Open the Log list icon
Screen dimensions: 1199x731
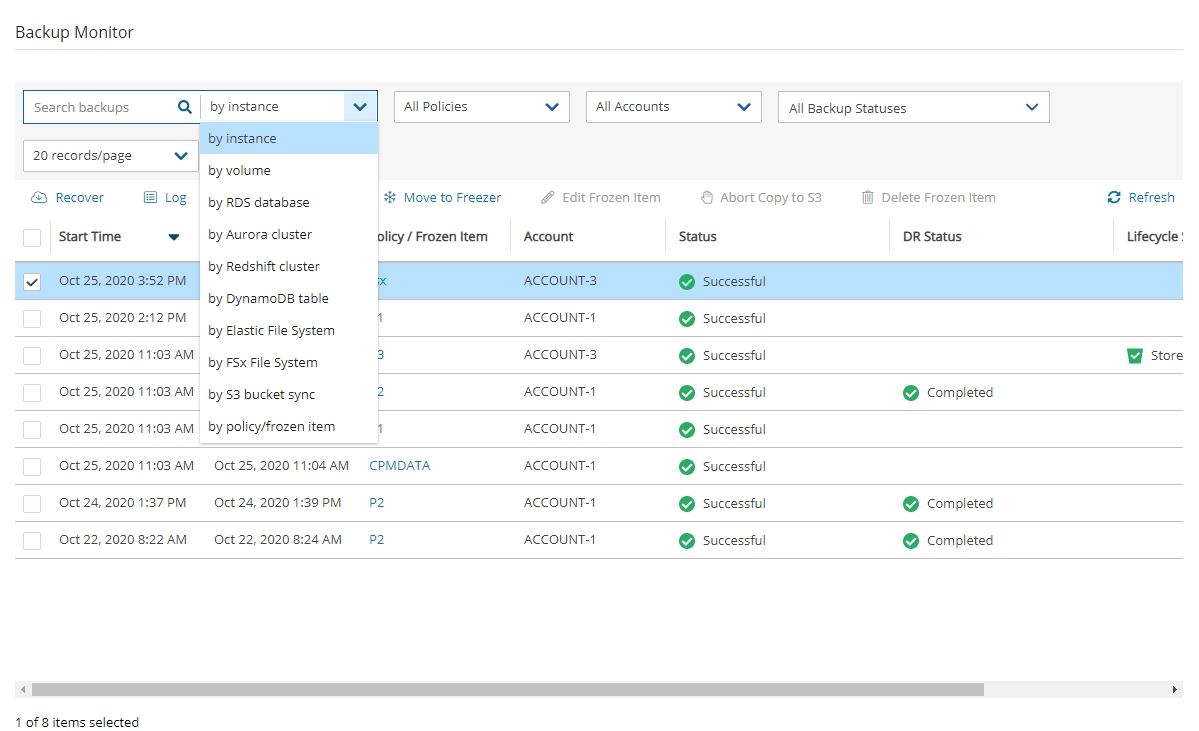click(150, 198)
